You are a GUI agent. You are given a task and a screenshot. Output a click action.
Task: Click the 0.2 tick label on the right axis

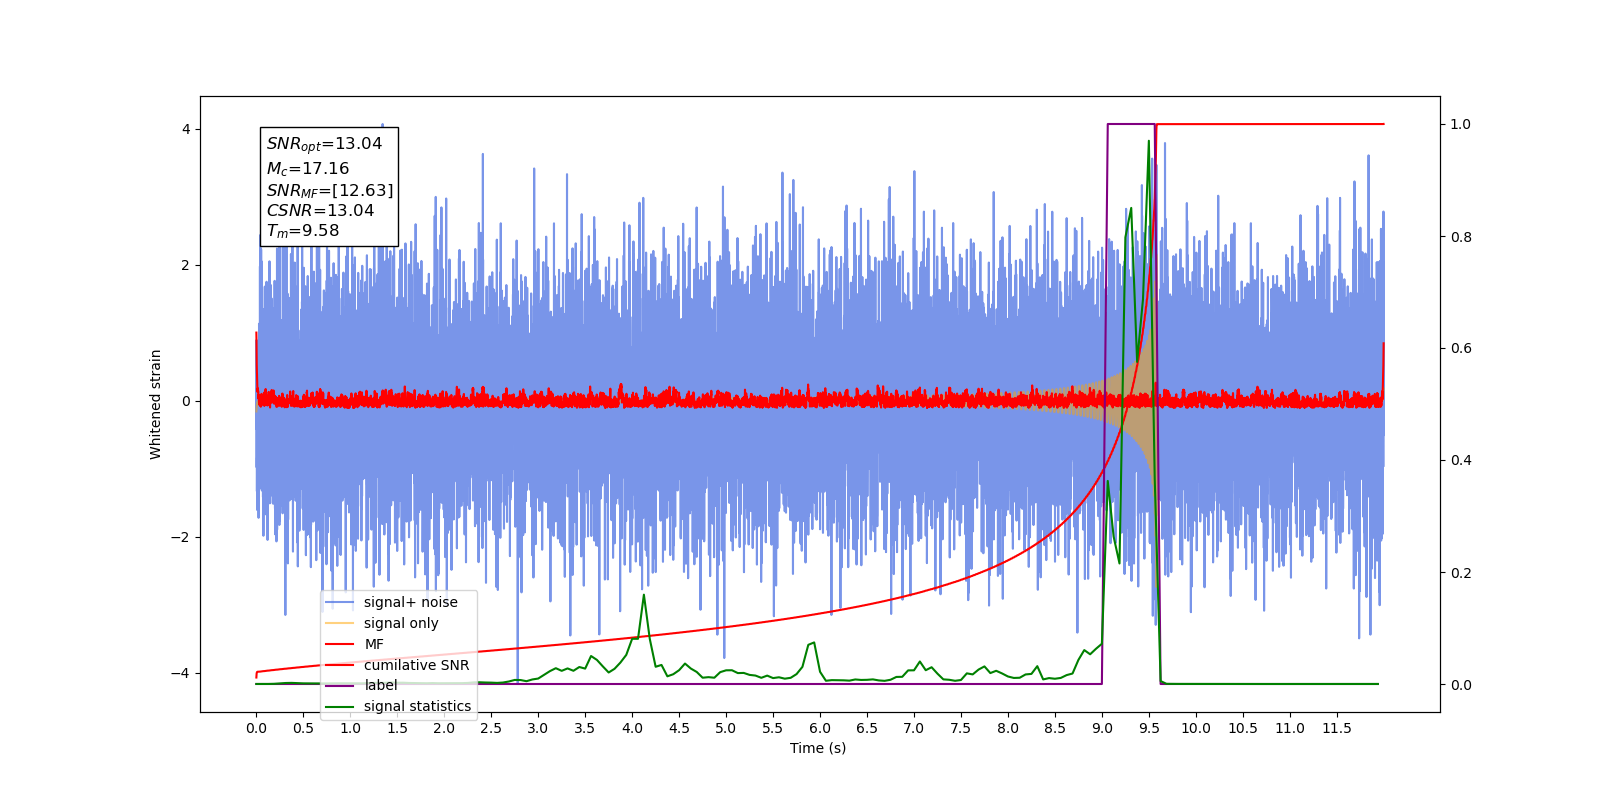tap(1461, 573)
